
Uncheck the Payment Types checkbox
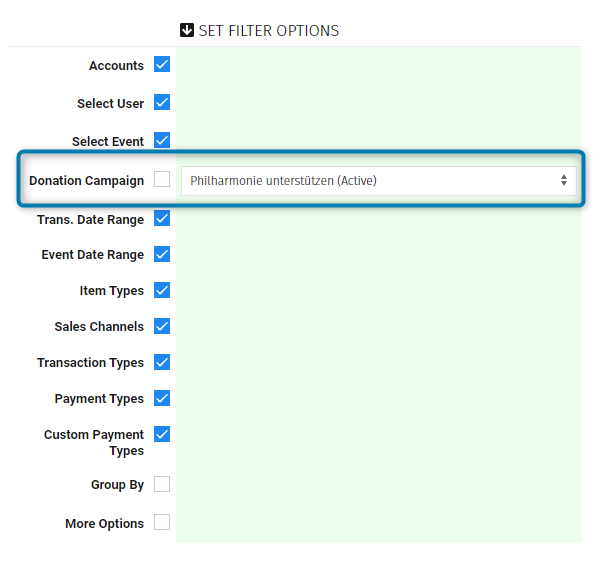tap(162, 398)
